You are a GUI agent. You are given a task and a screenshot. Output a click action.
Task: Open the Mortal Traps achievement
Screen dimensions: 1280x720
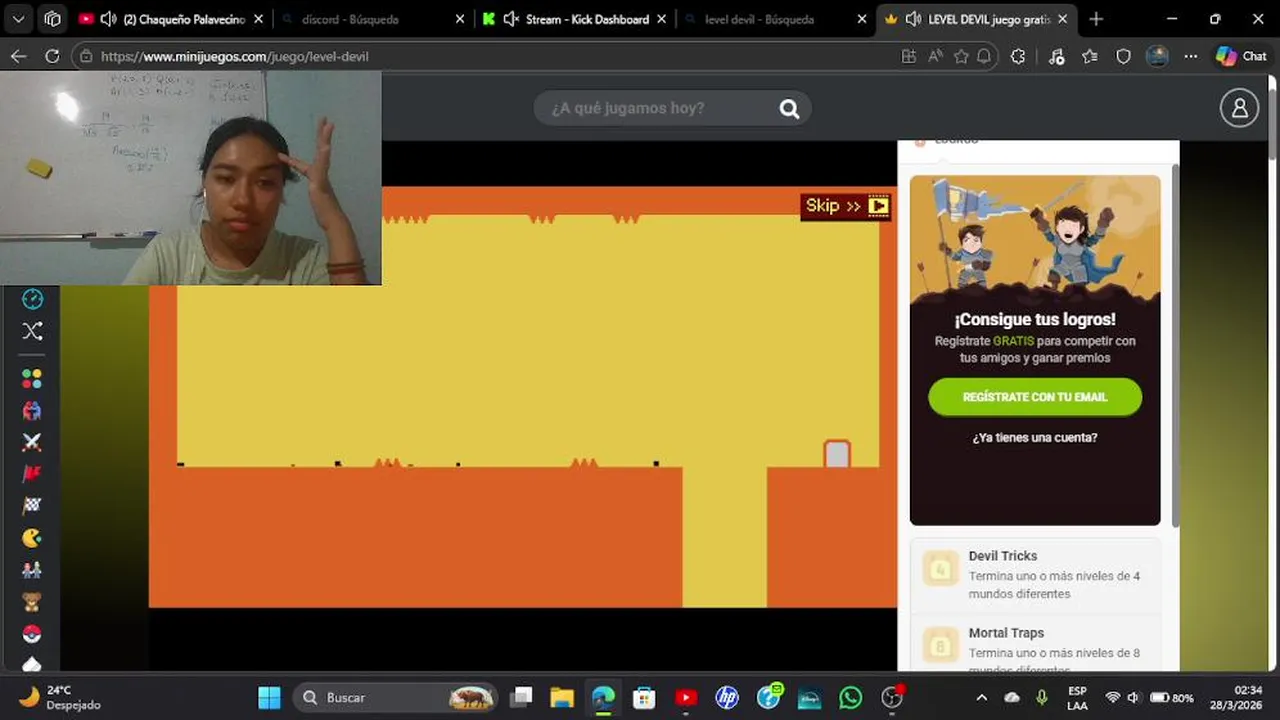click(1035, 645)
